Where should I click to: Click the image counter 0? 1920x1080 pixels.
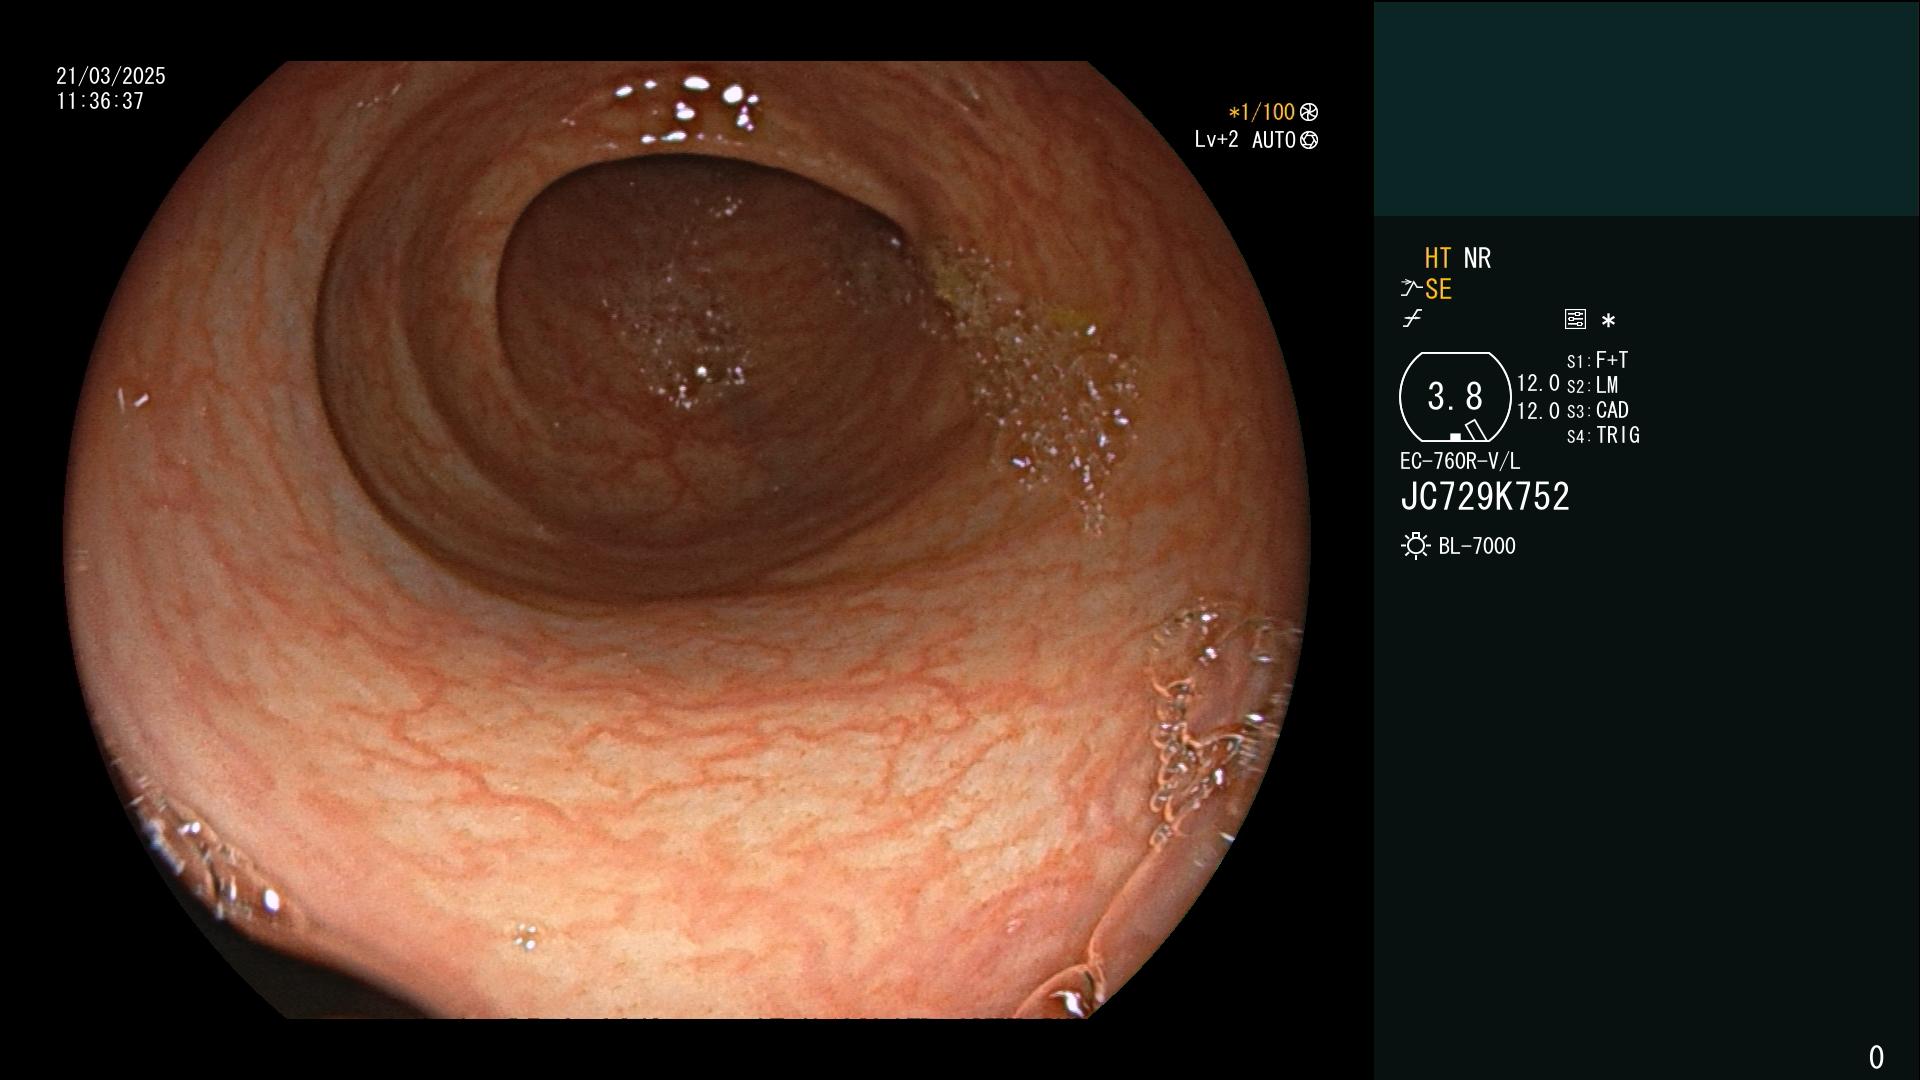point(1876,1057)
